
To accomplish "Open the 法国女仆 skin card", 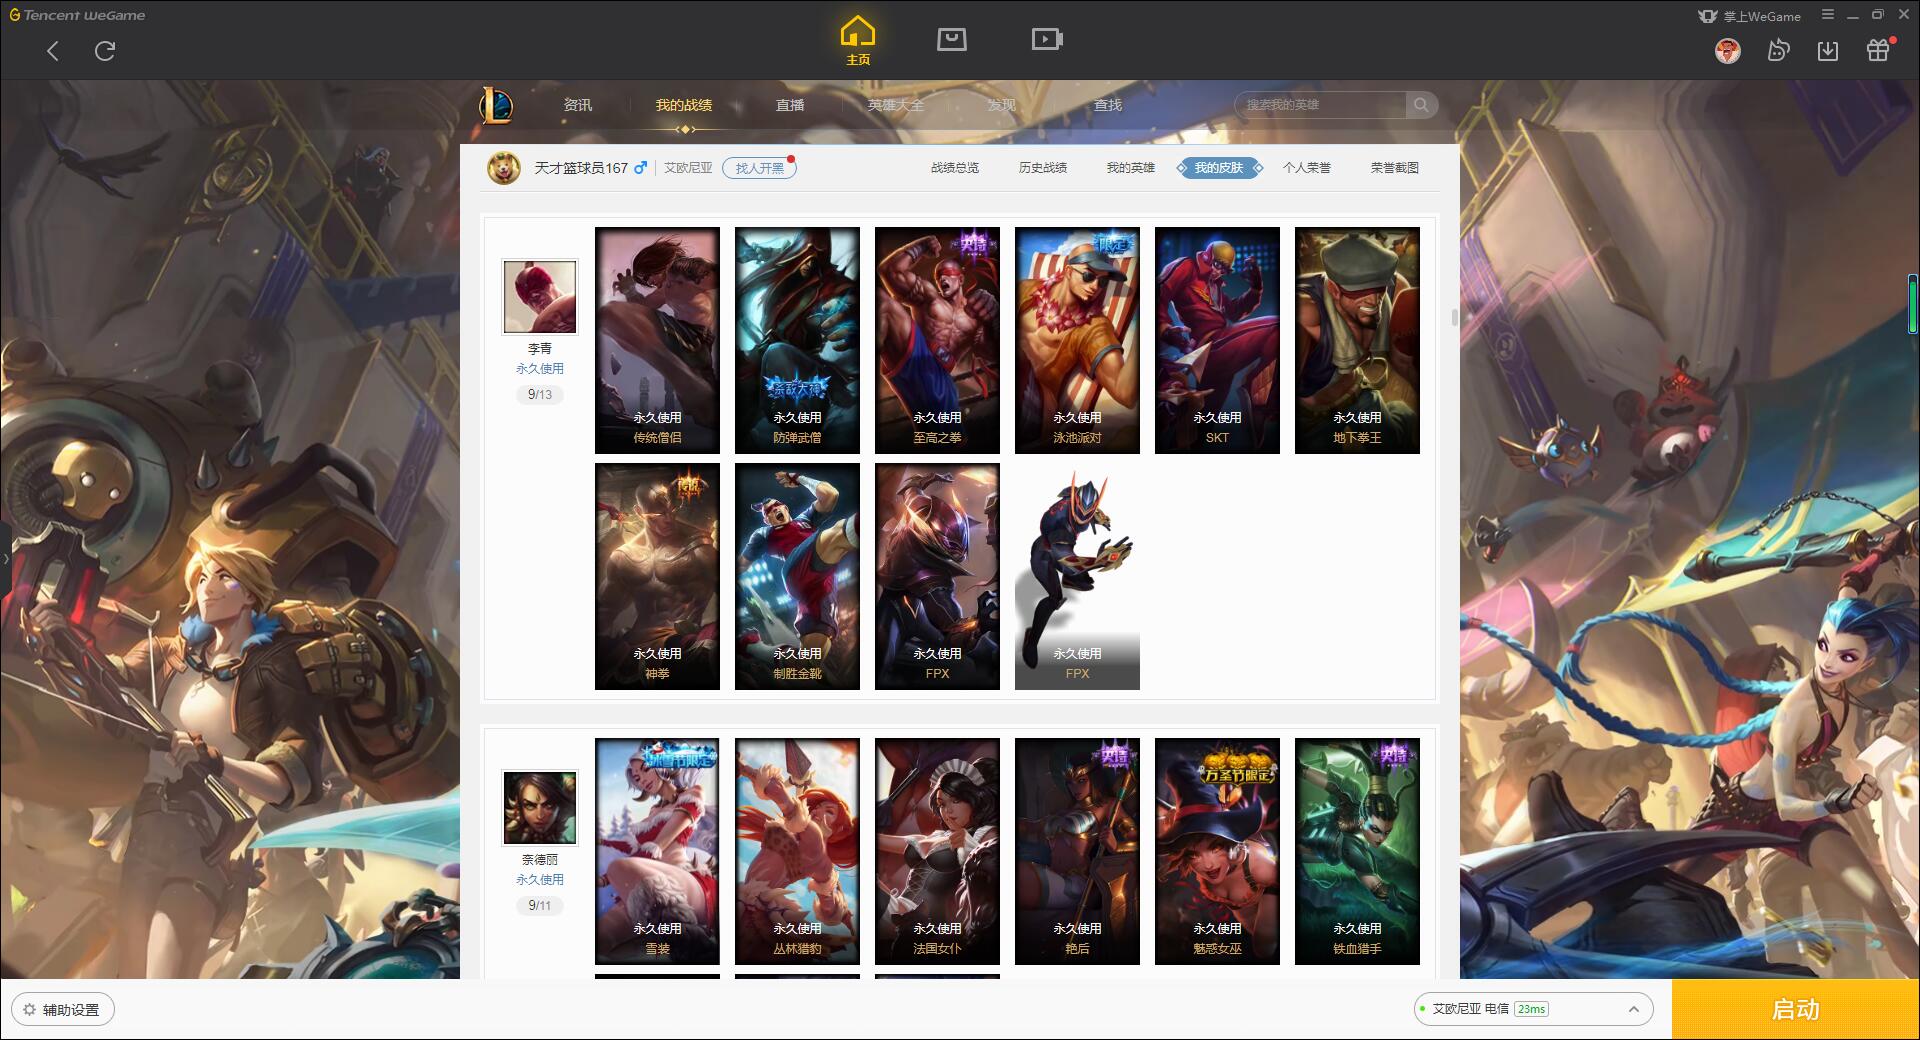I will click(x=937, y=851).
